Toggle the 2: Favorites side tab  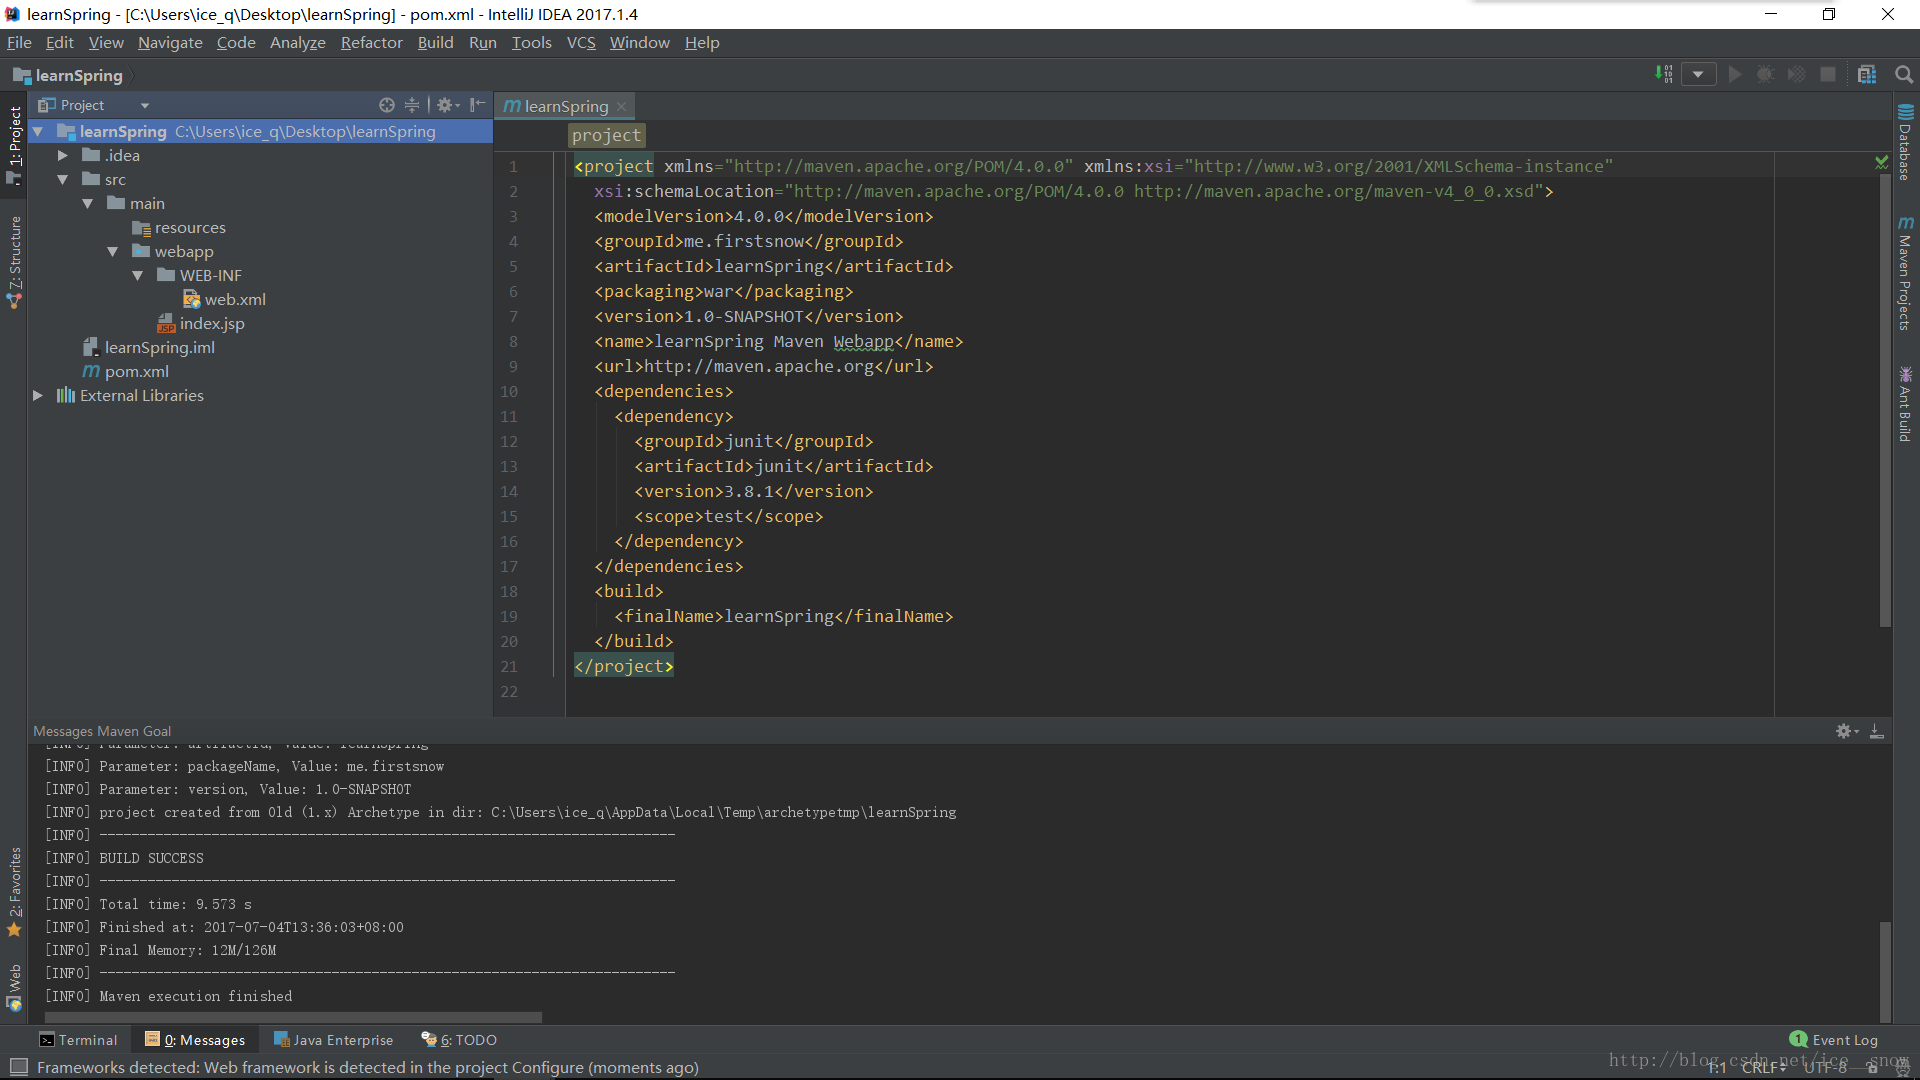(x=14, y=892)
